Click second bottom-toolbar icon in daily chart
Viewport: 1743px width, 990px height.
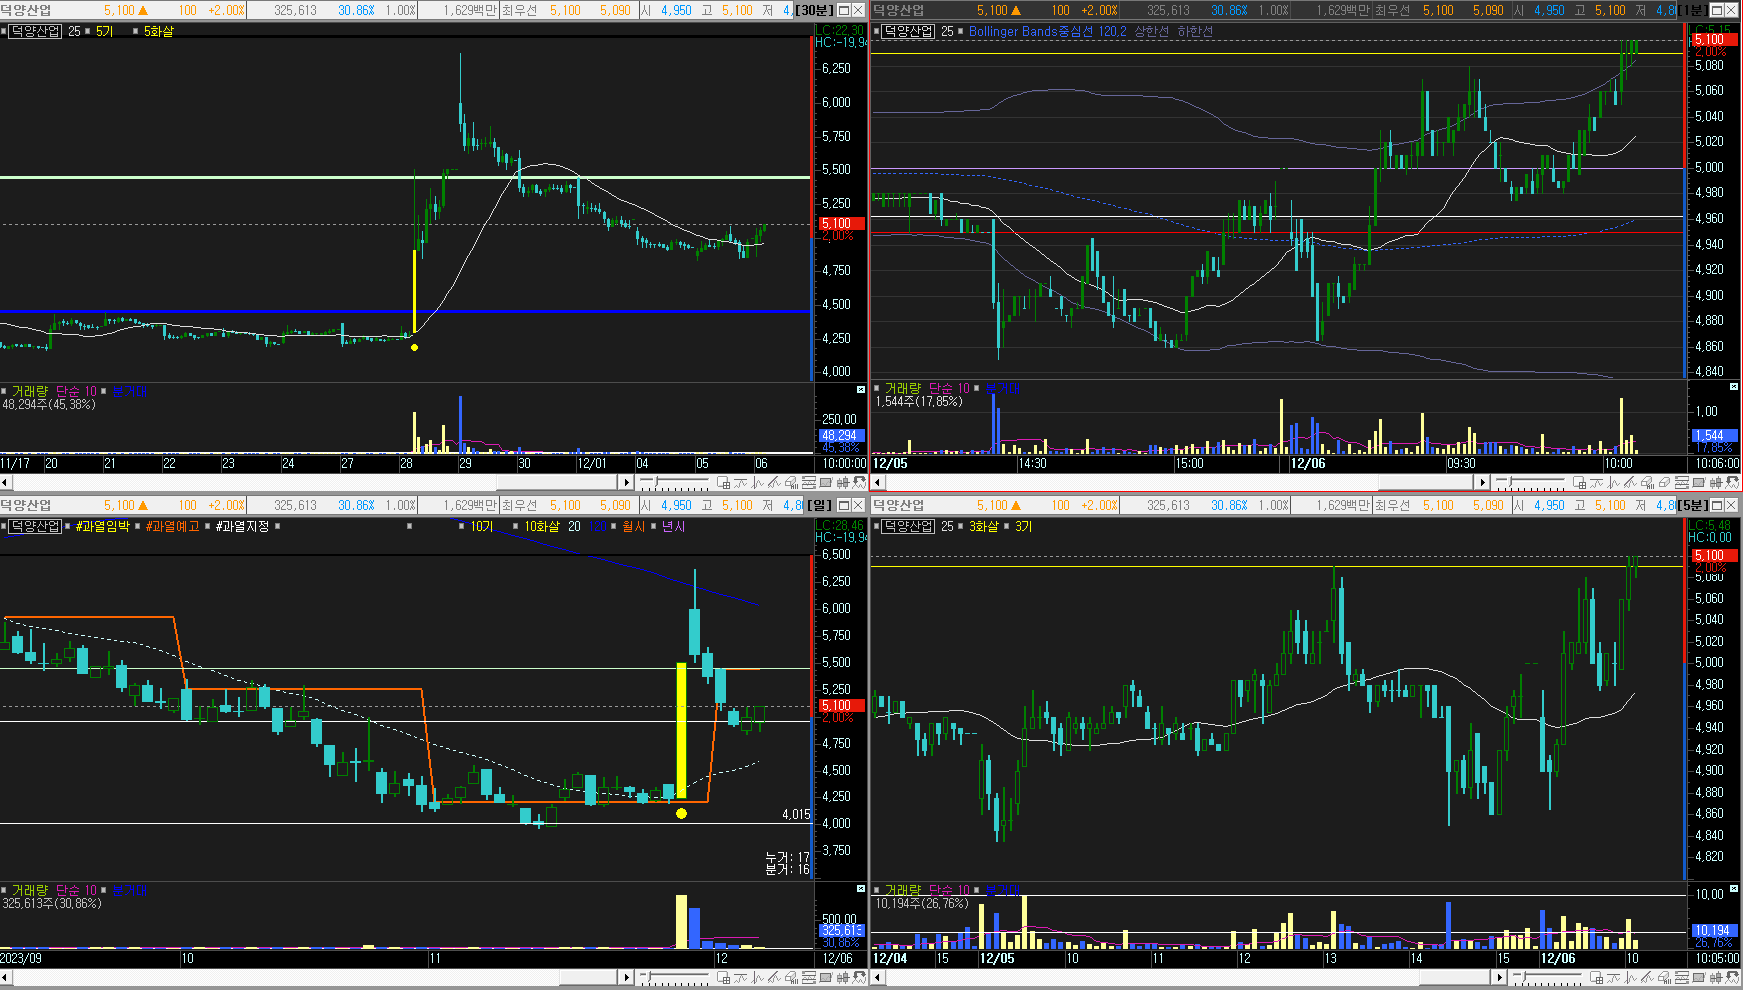pyautogui.click(x=740, y=977)
